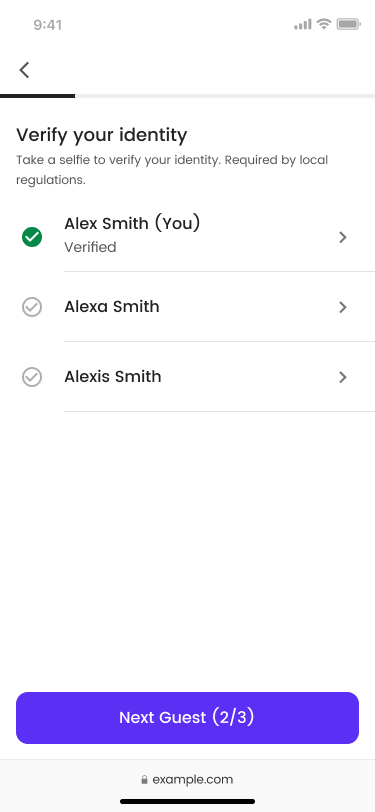Viewport: 375px width, 812px height.
Task: Toggle the gray checkmark beside Alexa Smith
Action: point(32,307)
